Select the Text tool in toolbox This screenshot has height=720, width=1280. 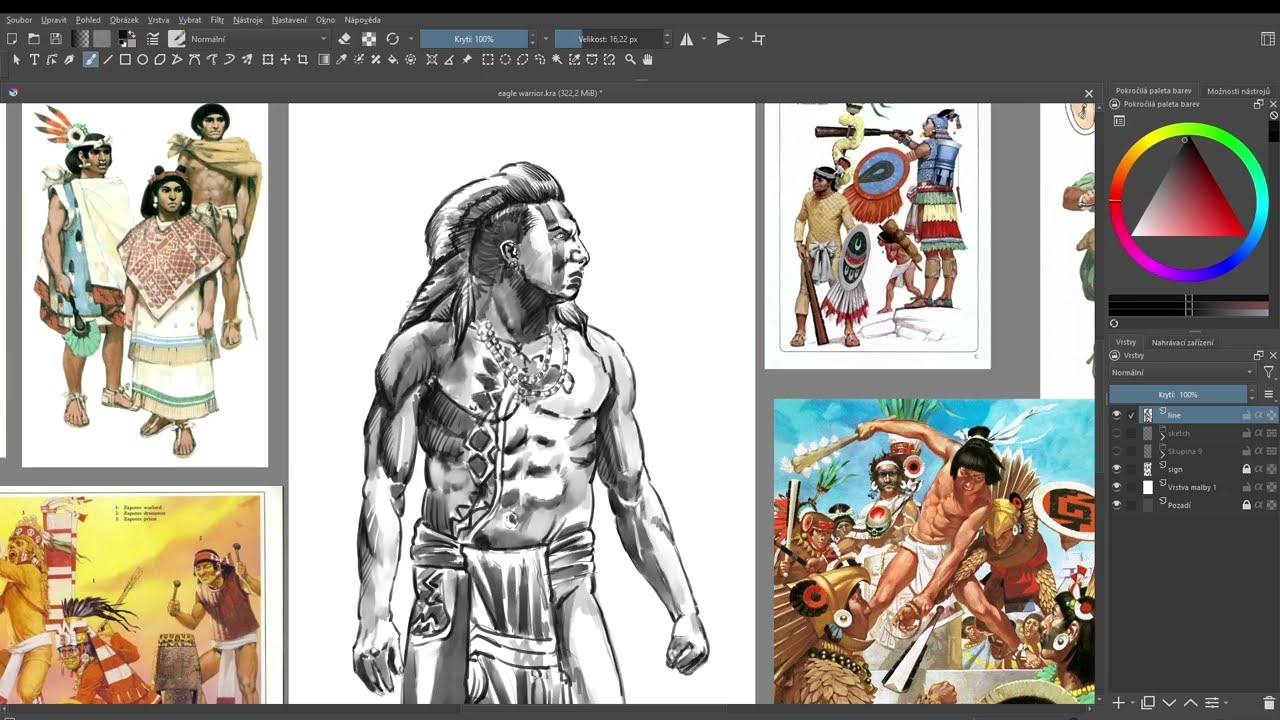coord(34,60)
